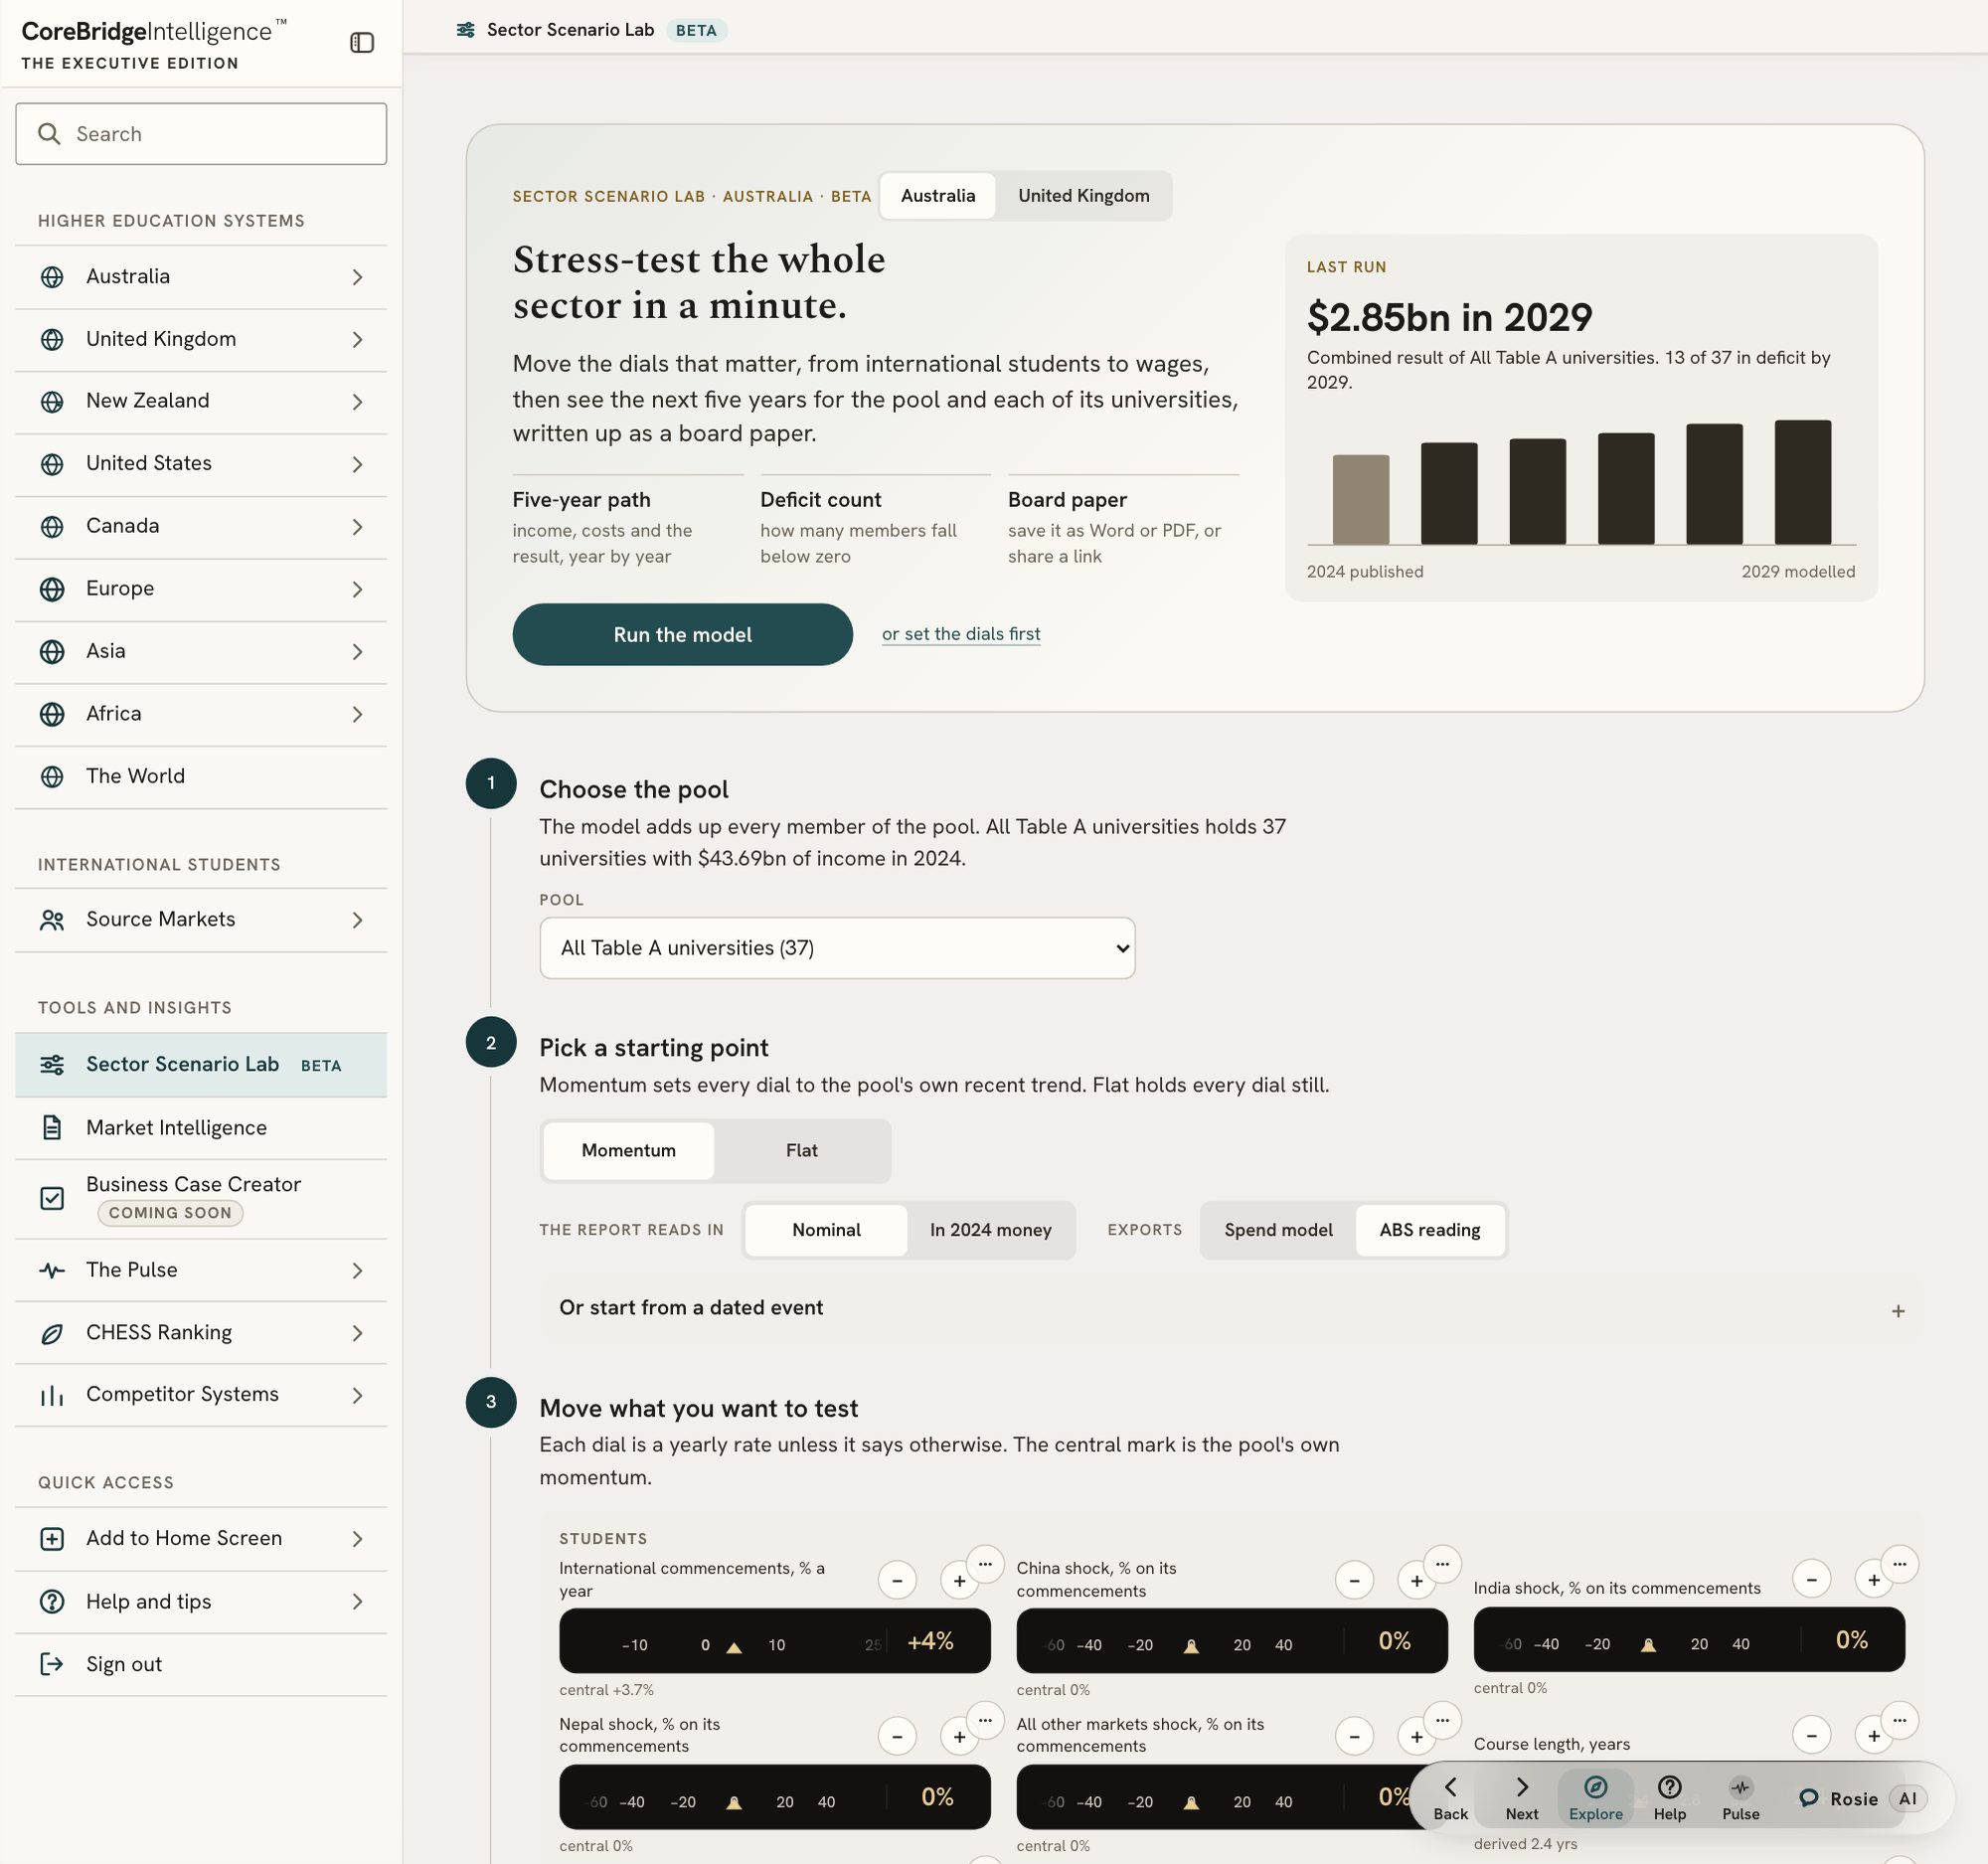Open the Pool dropdown selector
The width and height of the screenshot is (1988, 1864).
point(837,948)
